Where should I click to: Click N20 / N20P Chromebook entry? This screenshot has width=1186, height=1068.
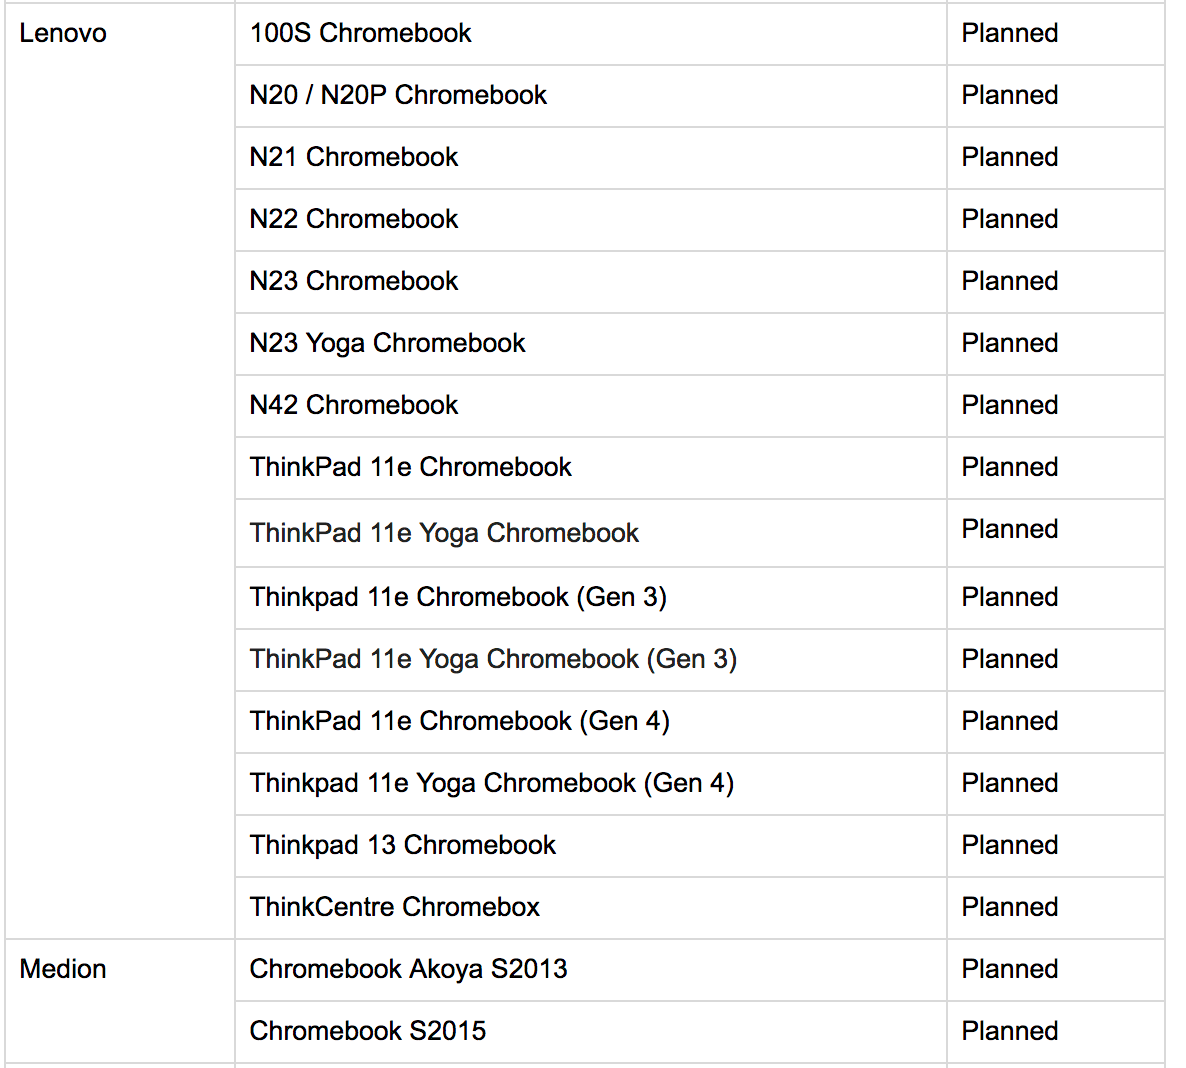pyautogui.click(x=398, y=95)
